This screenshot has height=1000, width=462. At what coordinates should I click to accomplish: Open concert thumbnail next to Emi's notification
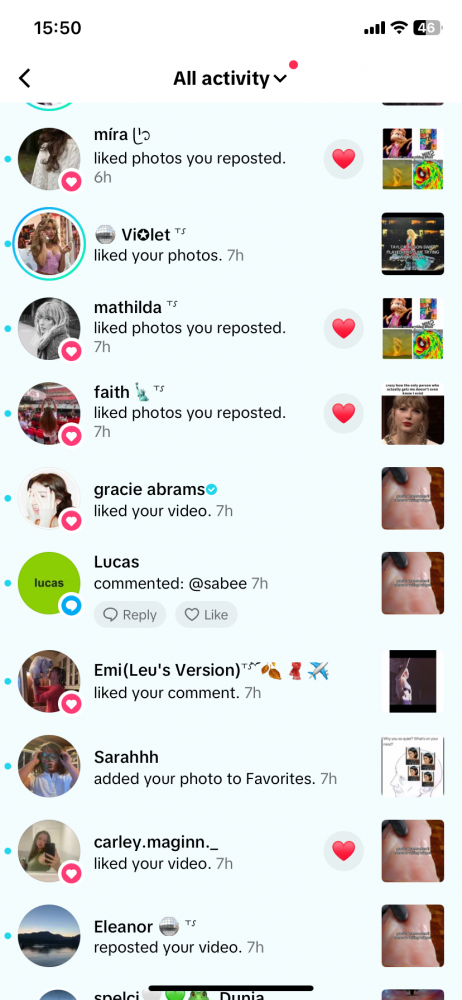[413, 680]
